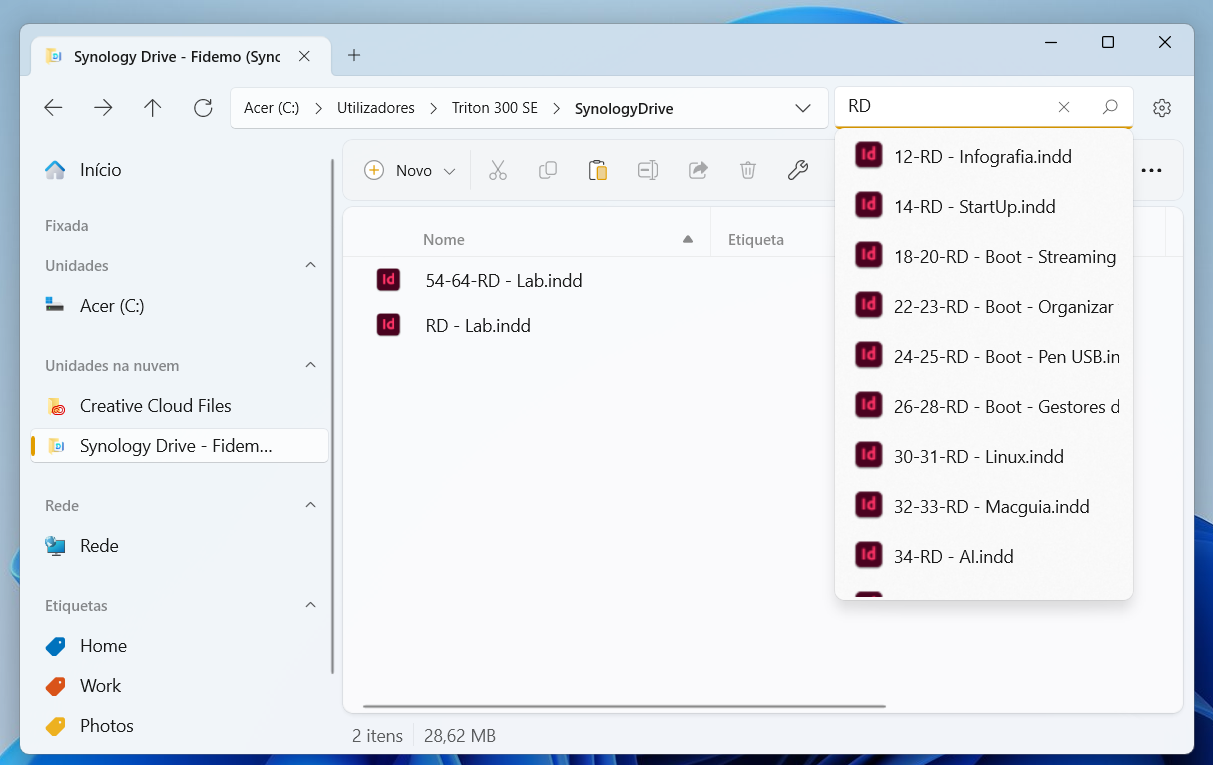The height and width of the screenshot is (765, 1213).
Task: Clear the RD search text
Action: tap(1064, 107)
